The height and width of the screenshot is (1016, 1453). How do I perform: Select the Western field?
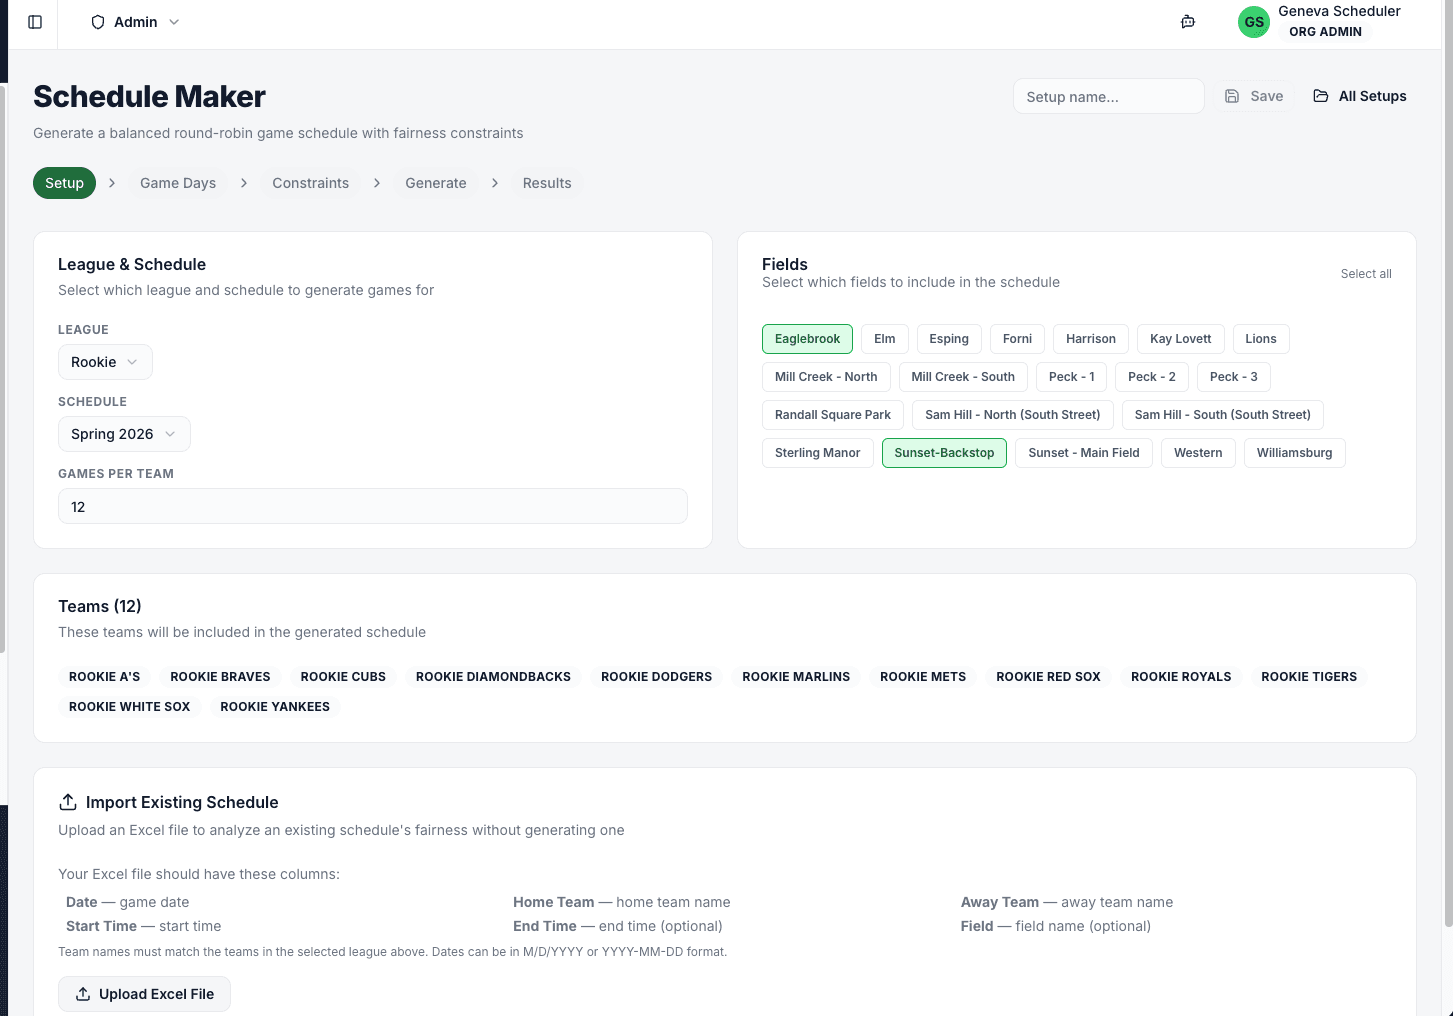pyautogui.click(x=1198, y=453)
